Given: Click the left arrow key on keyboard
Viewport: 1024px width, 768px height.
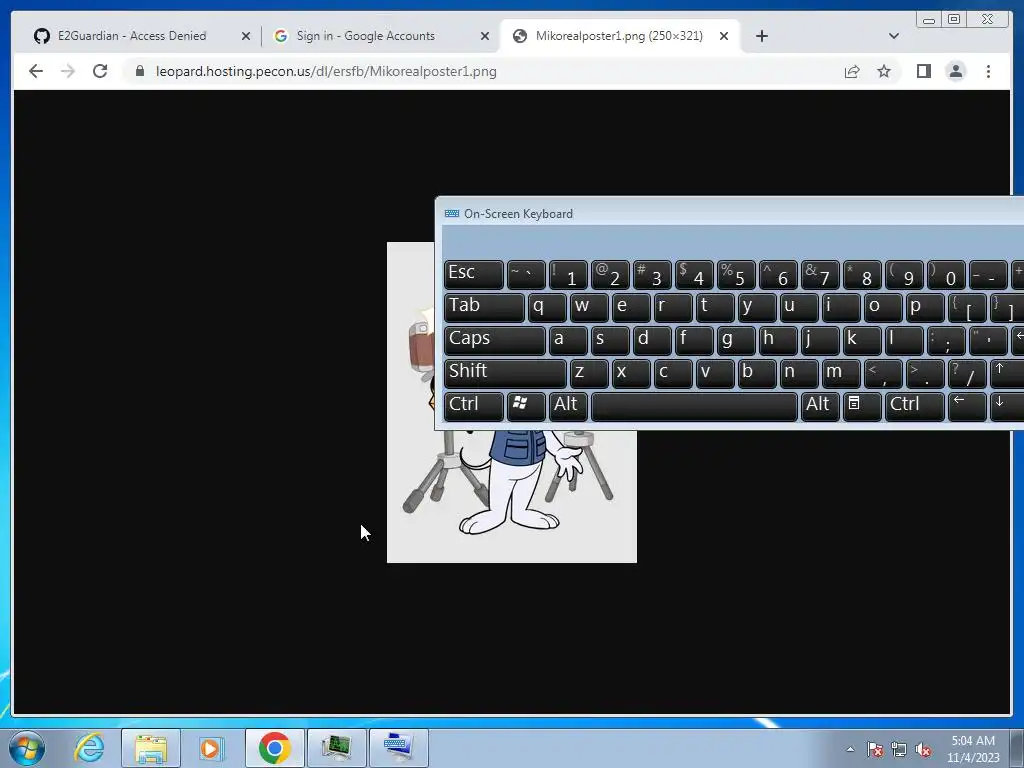Looking at the screenshot, I should [967, 406].
